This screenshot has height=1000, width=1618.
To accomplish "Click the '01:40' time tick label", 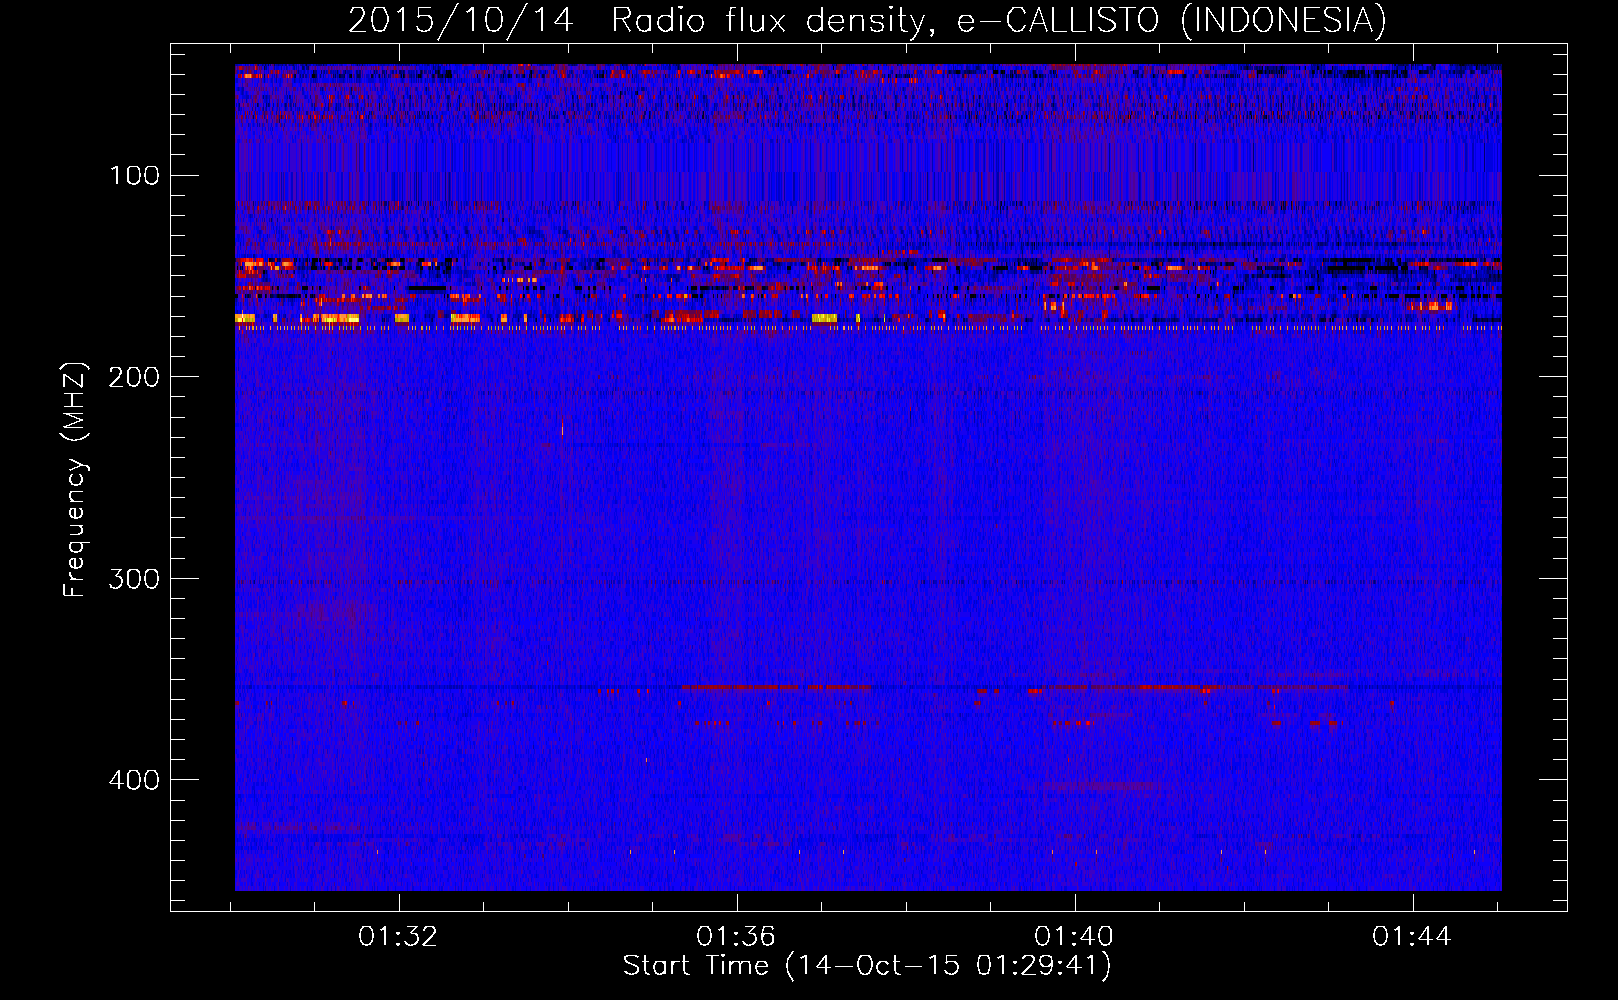I will tap(1074, 937).
